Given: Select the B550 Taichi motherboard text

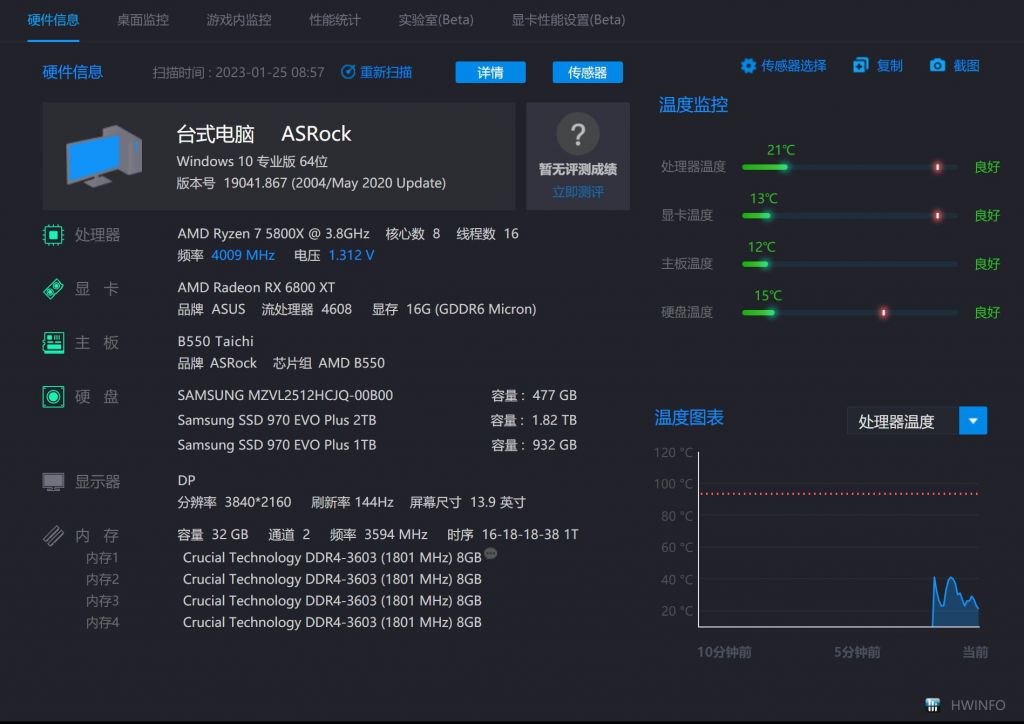Looking at the screenshot, I should (x=216, y=341).
